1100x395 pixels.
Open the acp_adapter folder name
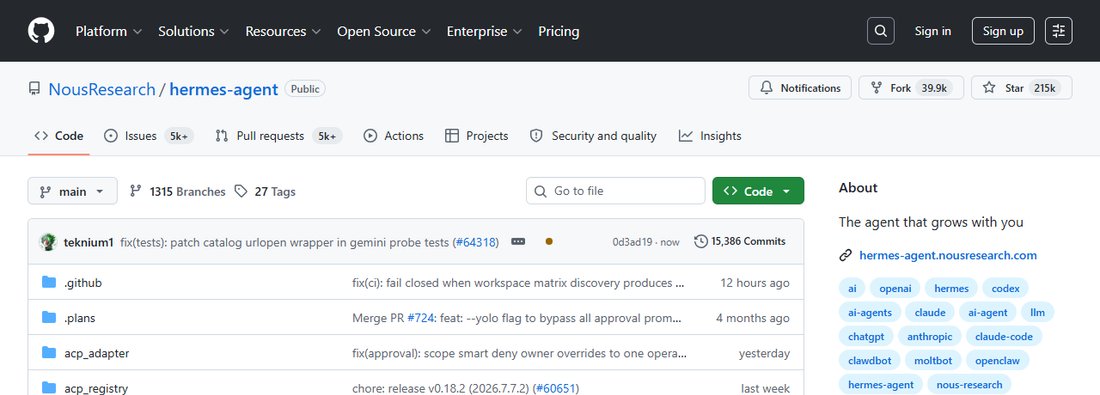click(97, 353)
